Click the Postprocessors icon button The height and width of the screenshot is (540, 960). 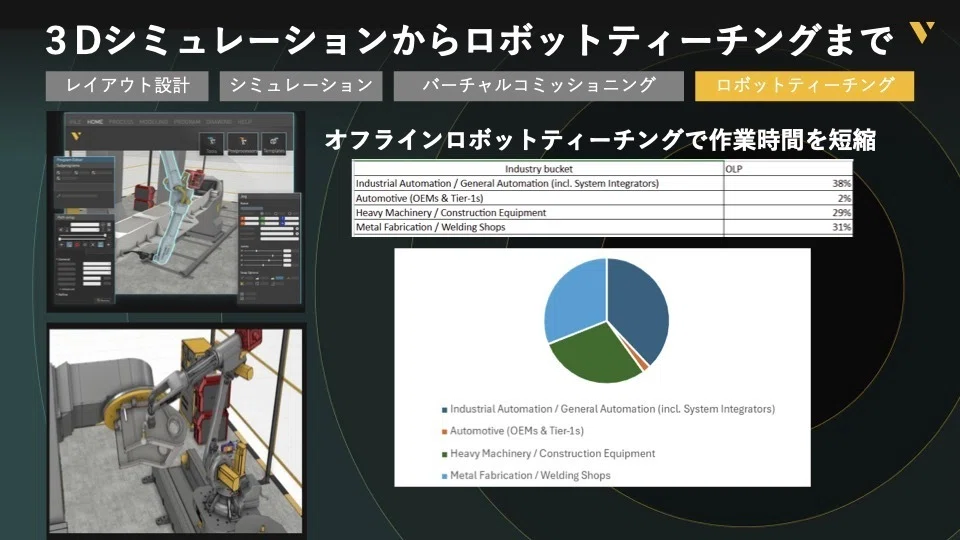pos(242,143)
